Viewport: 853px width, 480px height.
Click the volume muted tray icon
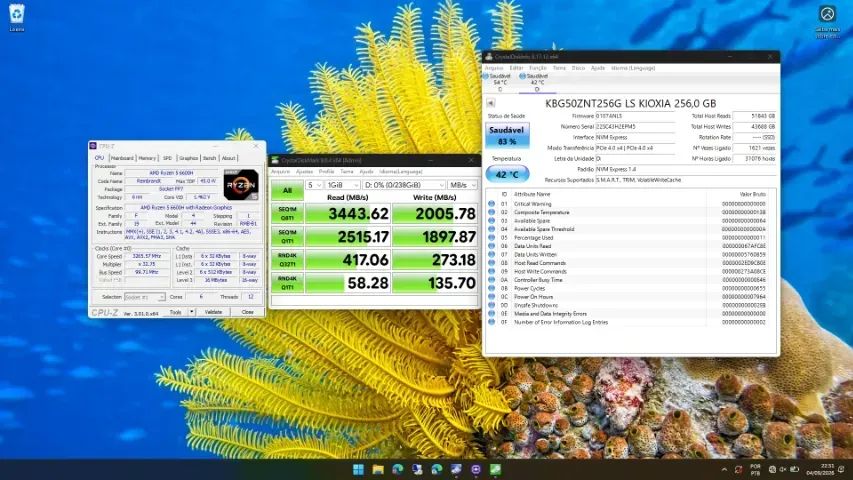783,469
